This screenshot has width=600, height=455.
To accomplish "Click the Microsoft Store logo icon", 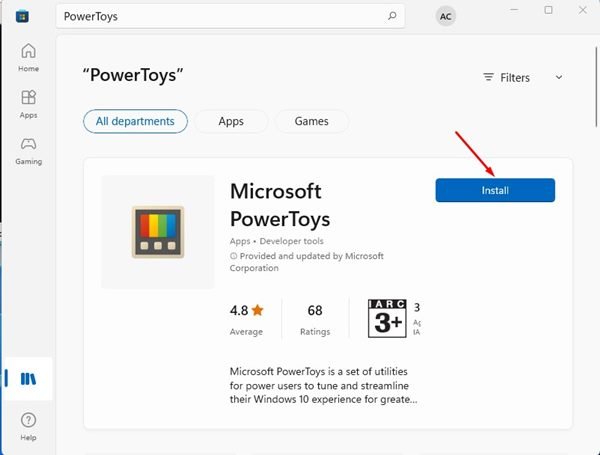I will pyautogui.click(x=21, y=16).
